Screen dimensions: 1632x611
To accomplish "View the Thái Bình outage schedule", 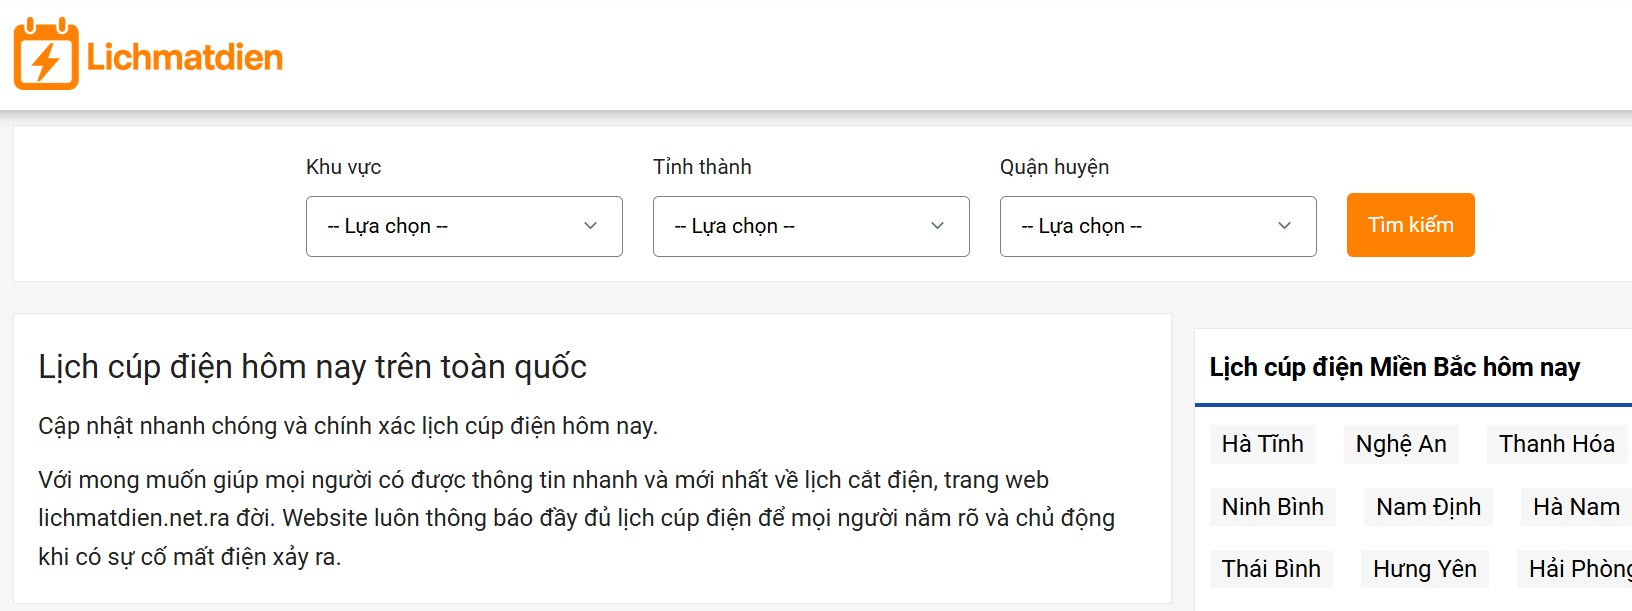I will click(x=1271, y=569).
